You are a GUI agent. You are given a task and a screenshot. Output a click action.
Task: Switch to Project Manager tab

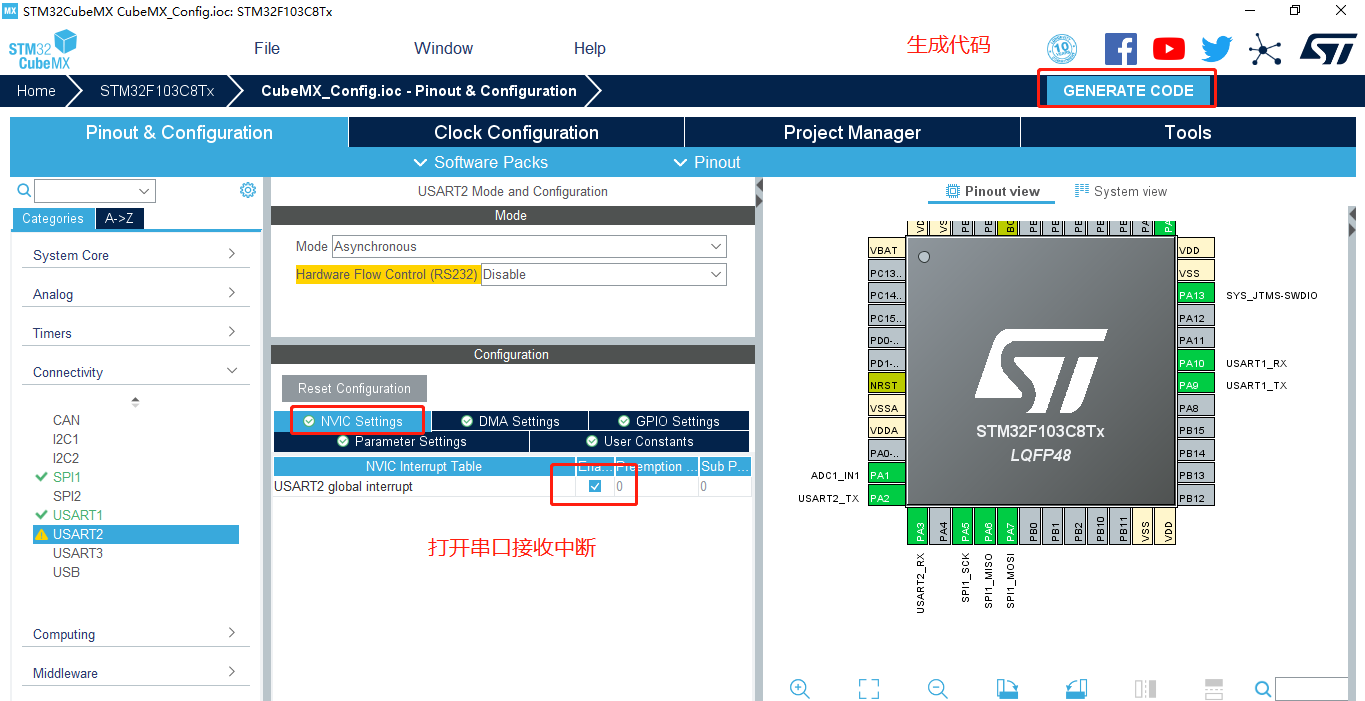point(852,132)
